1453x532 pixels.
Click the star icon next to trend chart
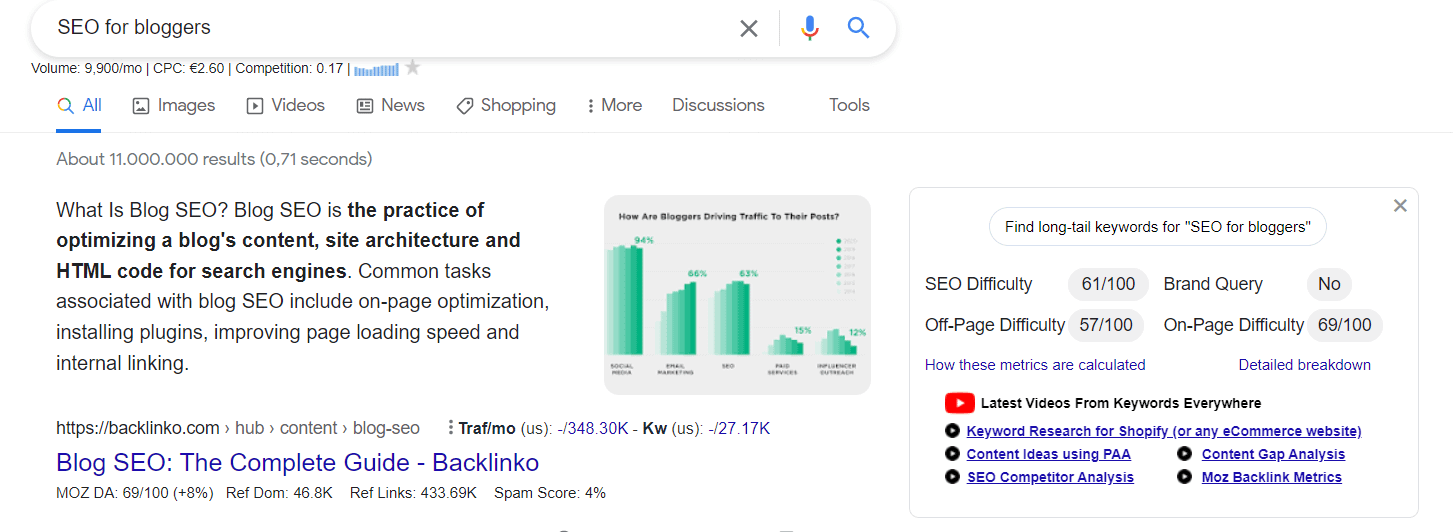[412, 68]
